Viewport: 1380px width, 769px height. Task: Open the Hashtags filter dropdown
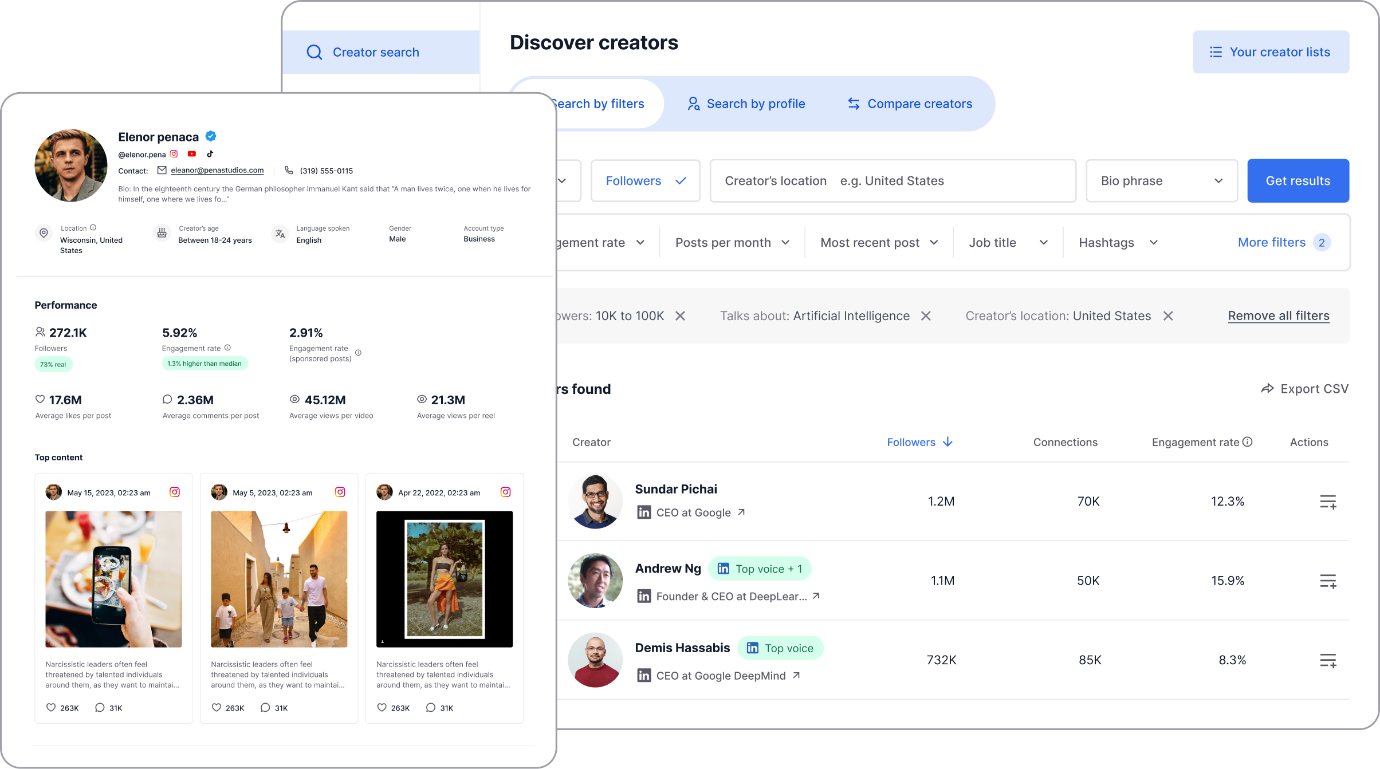point(1117,242)
